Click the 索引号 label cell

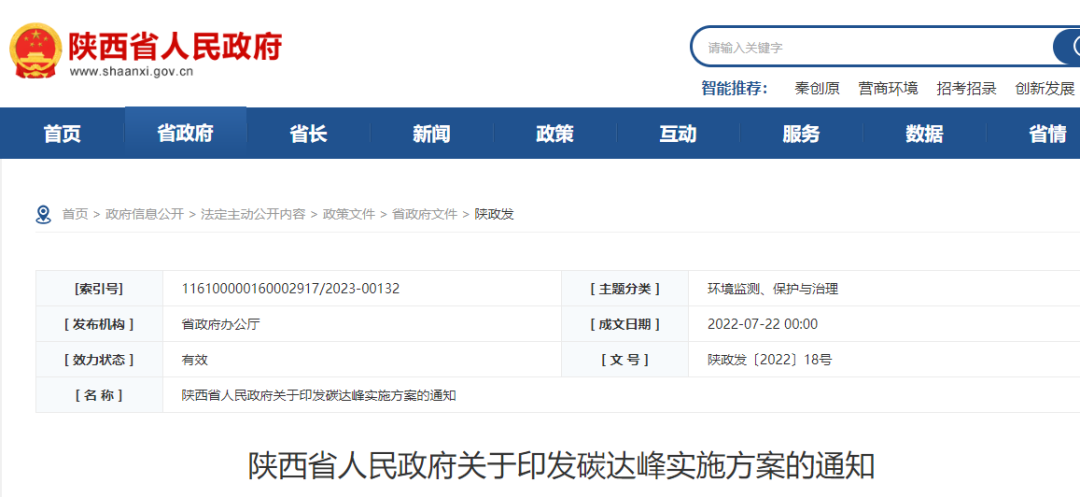coord(99,289)
